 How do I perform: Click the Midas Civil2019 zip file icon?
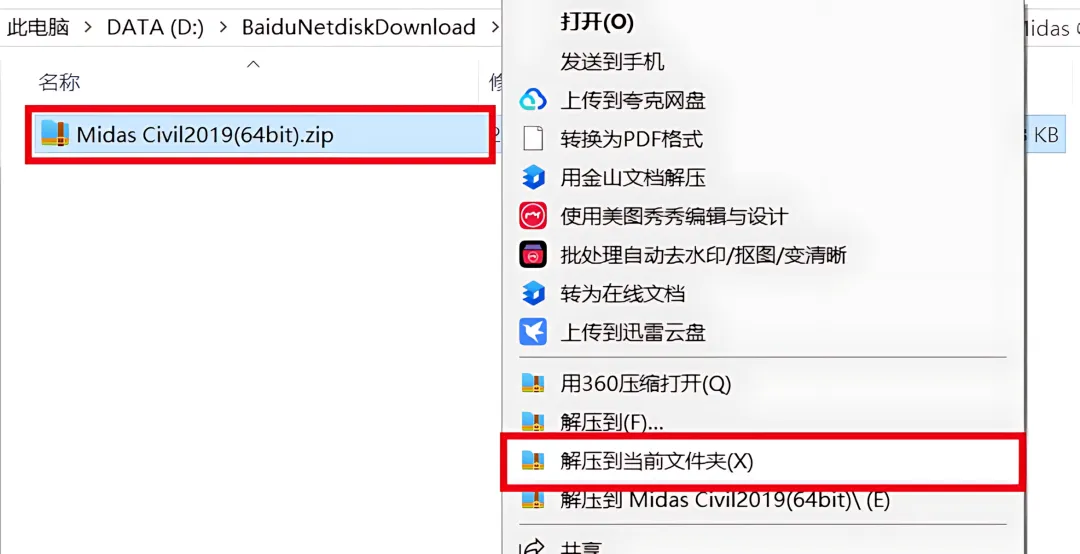[54, 134]
